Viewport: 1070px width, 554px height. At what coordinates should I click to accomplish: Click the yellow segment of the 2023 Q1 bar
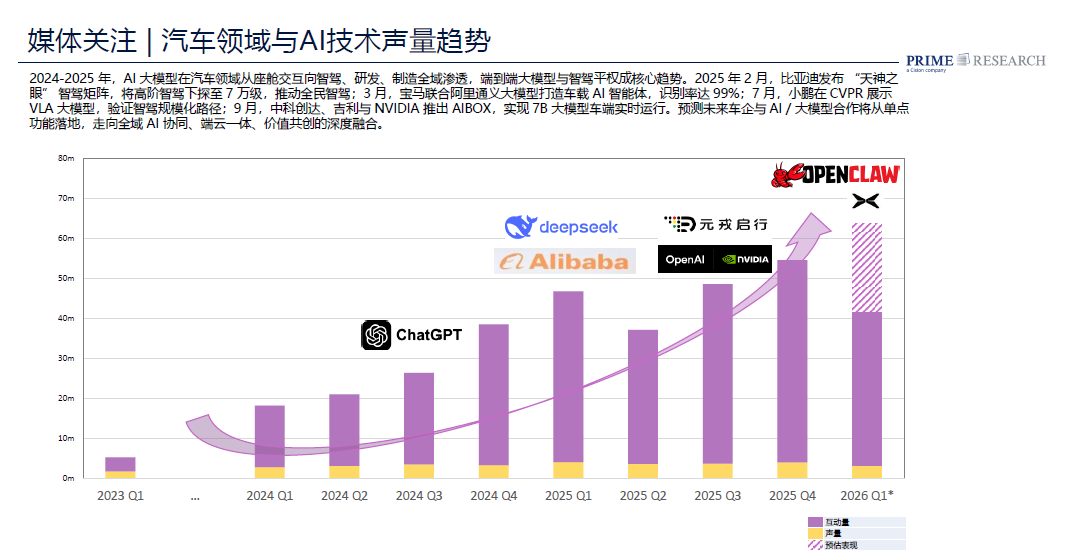[120, 475]
